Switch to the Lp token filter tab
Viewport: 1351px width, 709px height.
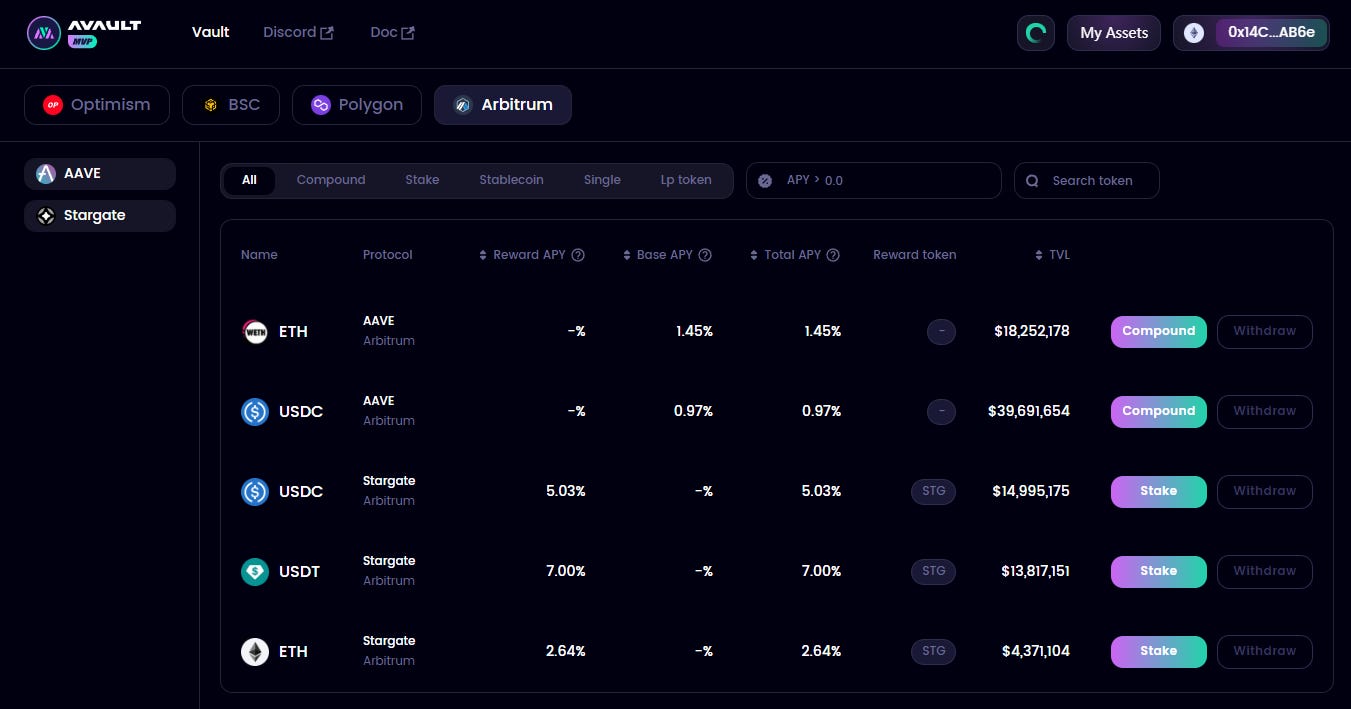[x=686, y=180]
